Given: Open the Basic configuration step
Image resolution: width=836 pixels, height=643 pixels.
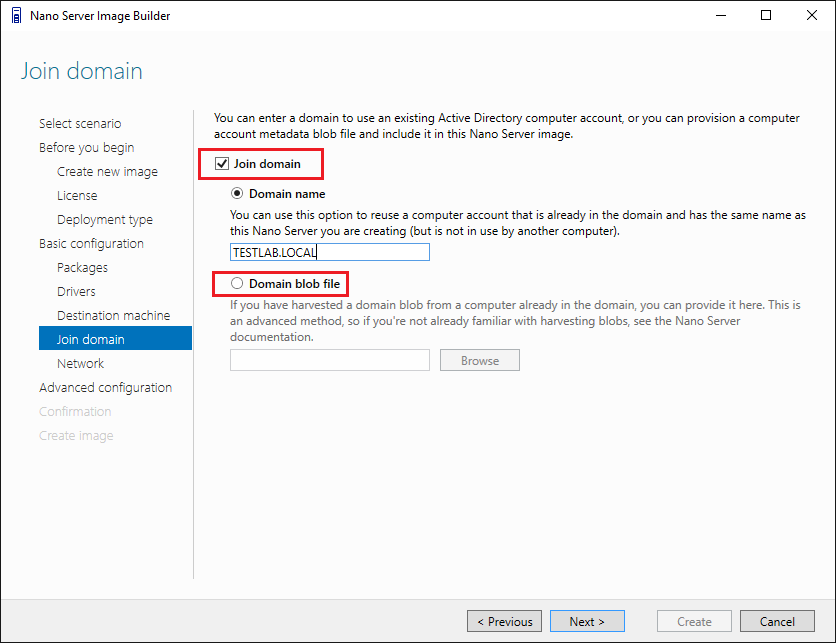Looking at the screenshot, I should pyautogui.click(x=91, y=243).
